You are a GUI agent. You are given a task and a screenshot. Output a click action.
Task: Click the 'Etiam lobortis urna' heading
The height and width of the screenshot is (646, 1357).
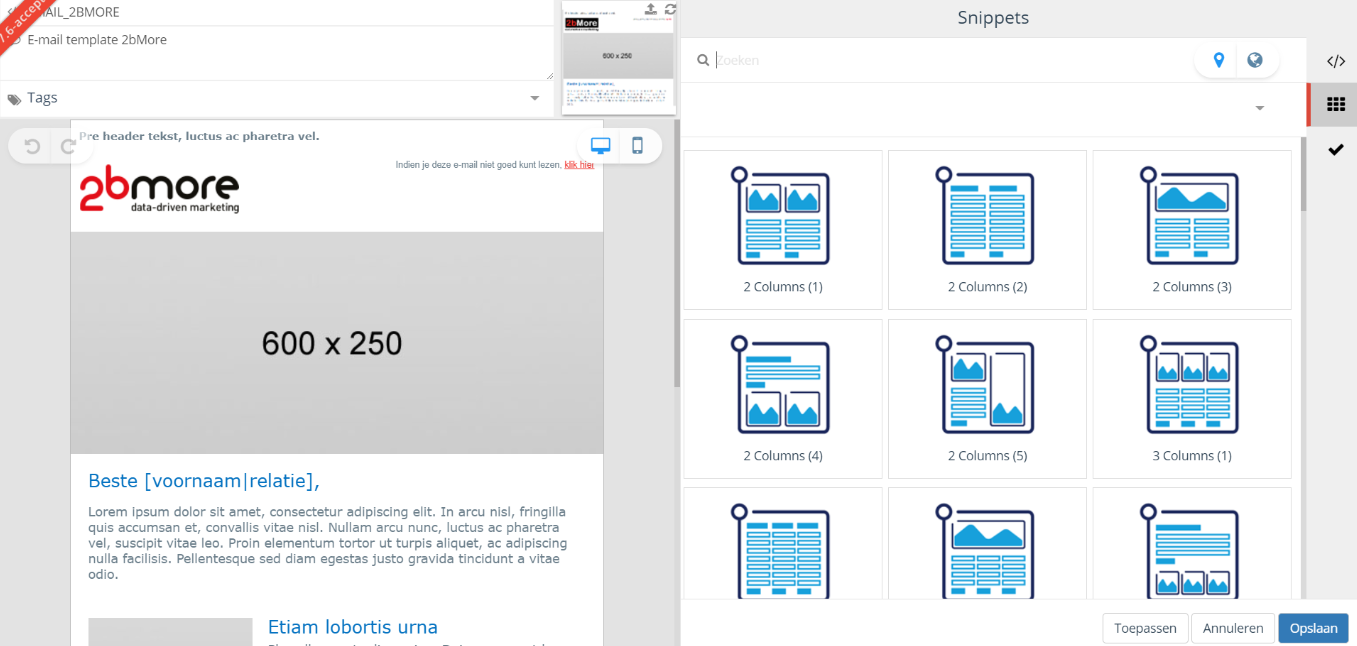(x=353, y=627)
